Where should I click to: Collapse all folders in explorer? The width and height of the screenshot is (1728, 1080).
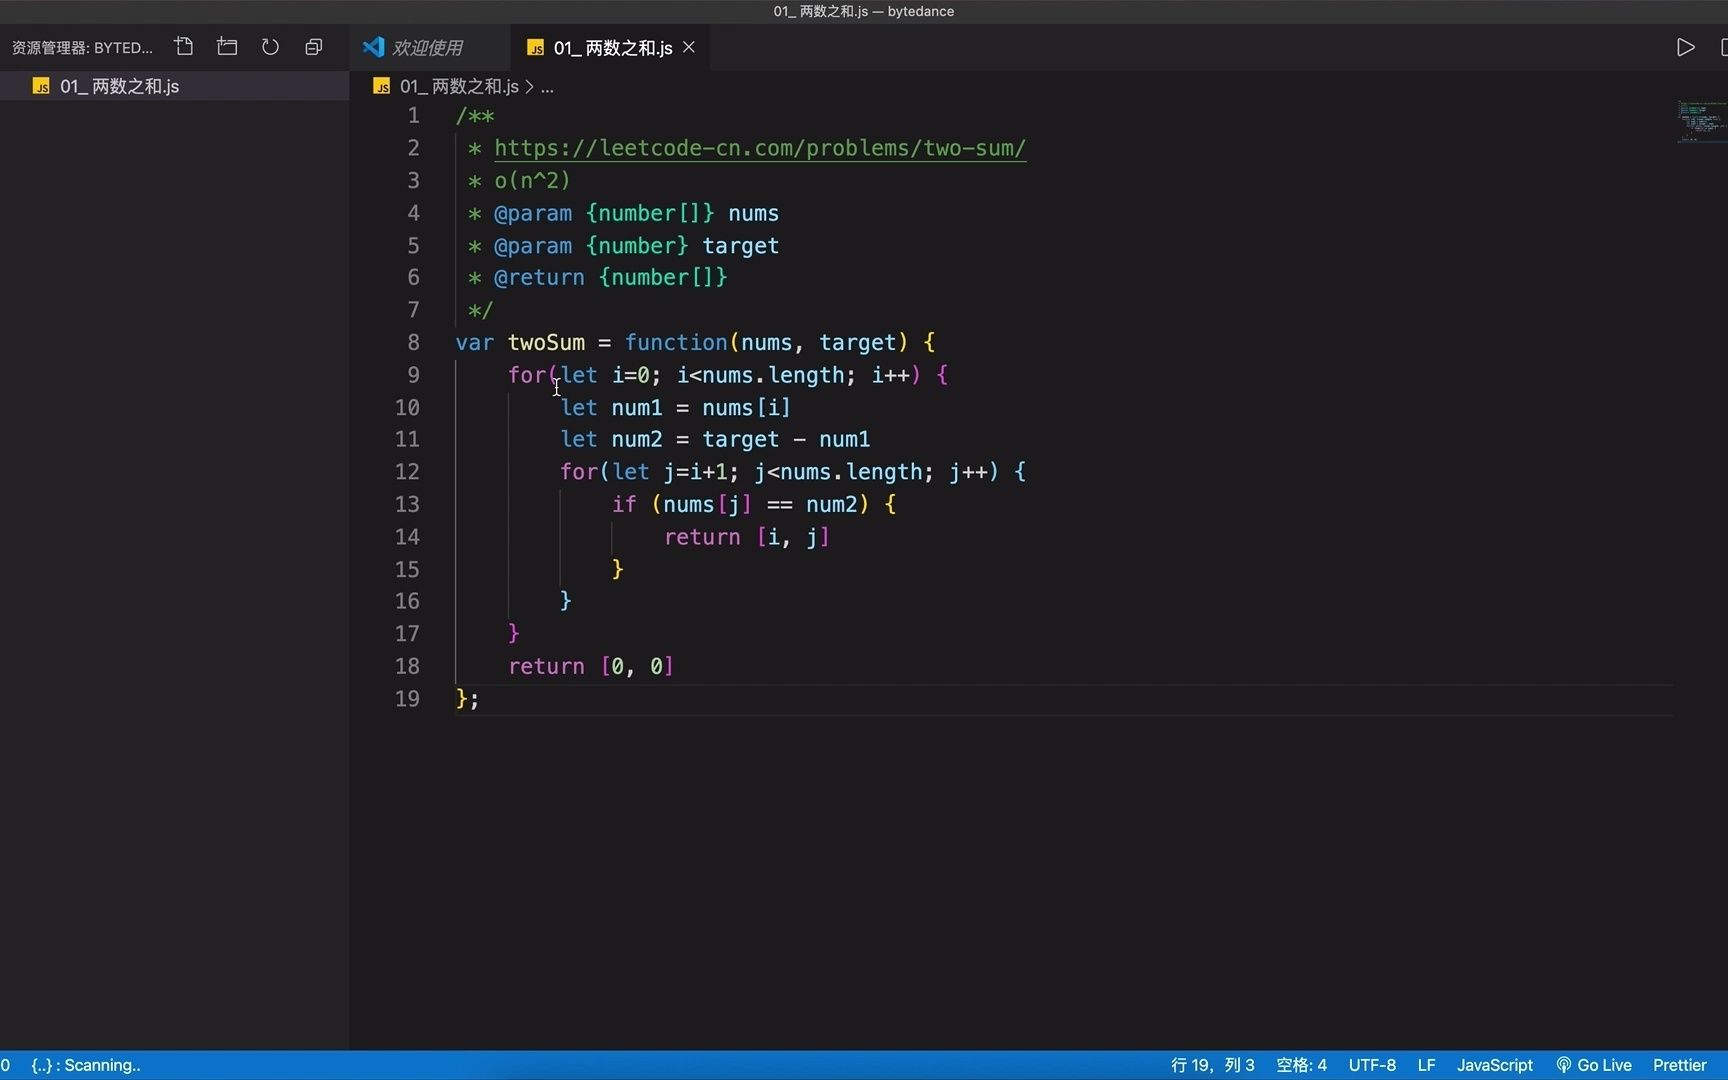pos(313,47)
